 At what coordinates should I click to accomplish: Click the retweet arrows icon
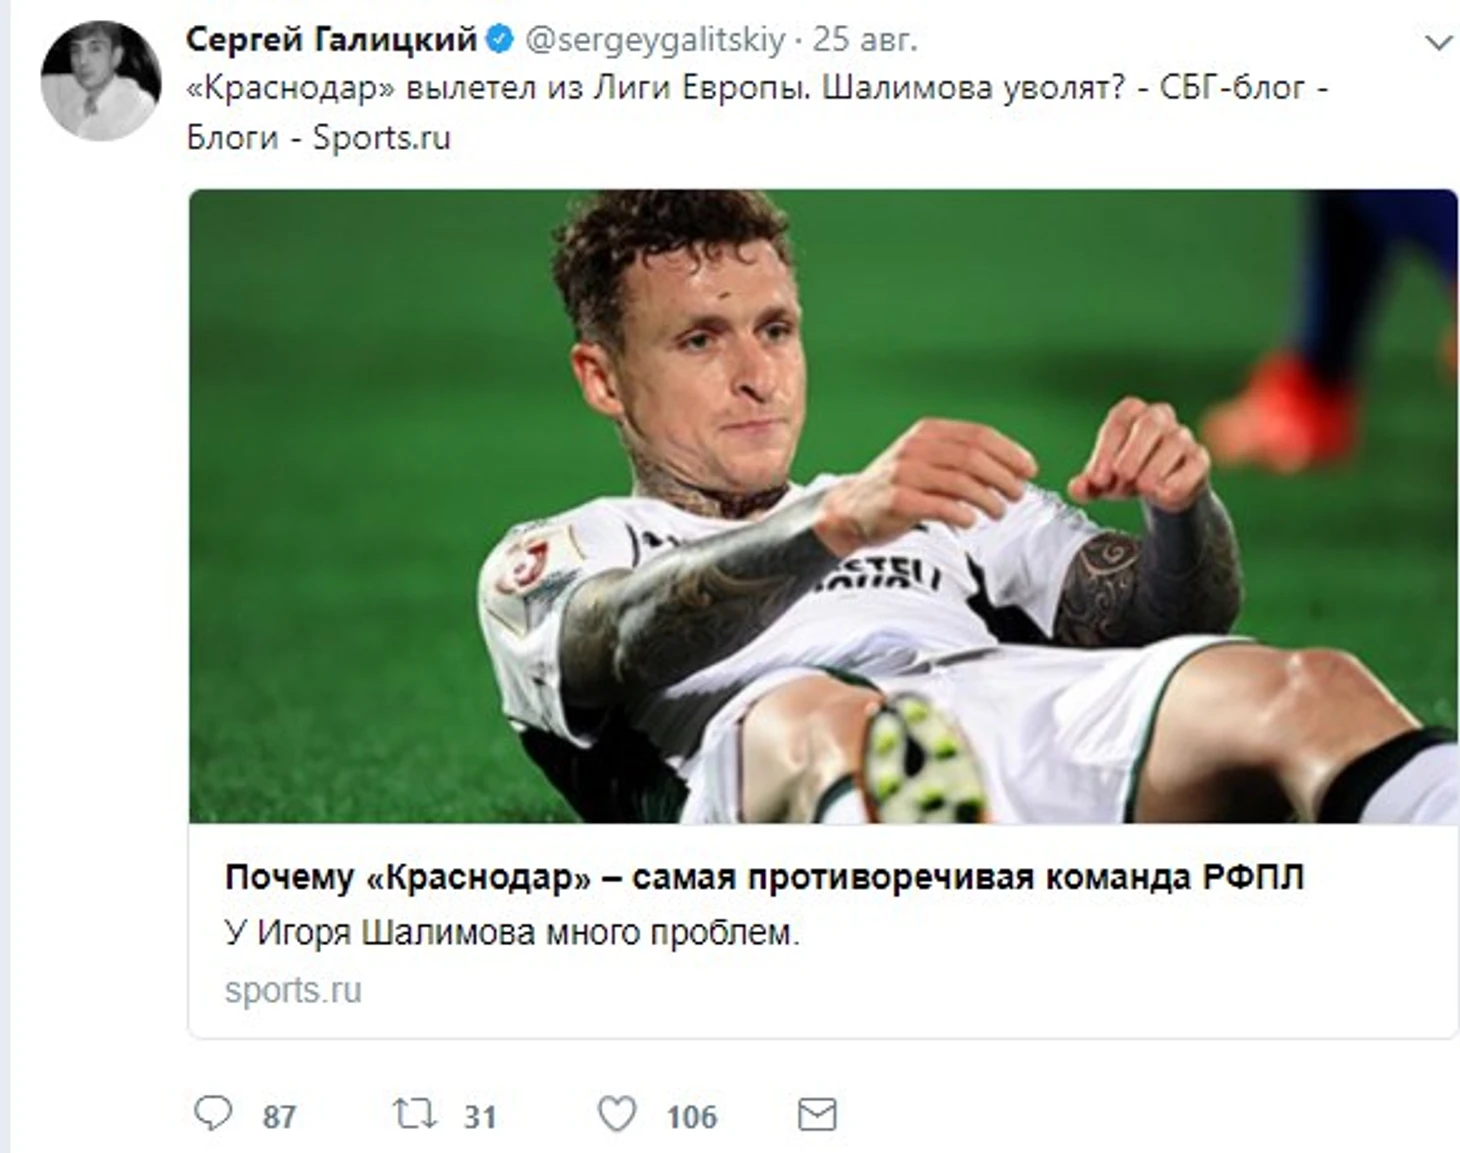(414, 1114)
